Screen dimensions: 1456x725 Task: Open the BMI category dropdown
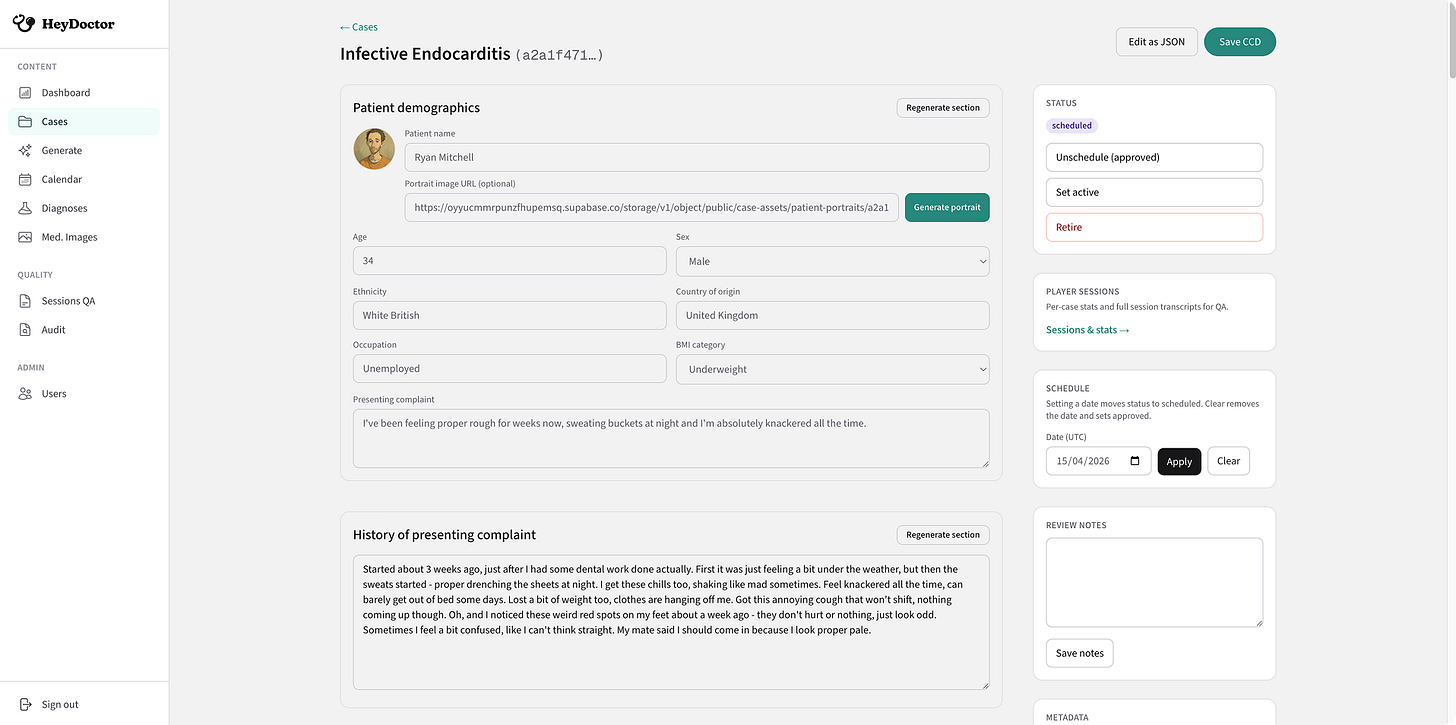[832, 369]
